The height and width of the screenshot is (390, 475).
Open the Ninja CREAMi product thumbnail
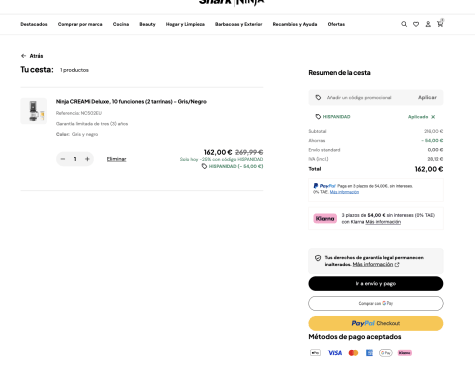coord(34,111)
